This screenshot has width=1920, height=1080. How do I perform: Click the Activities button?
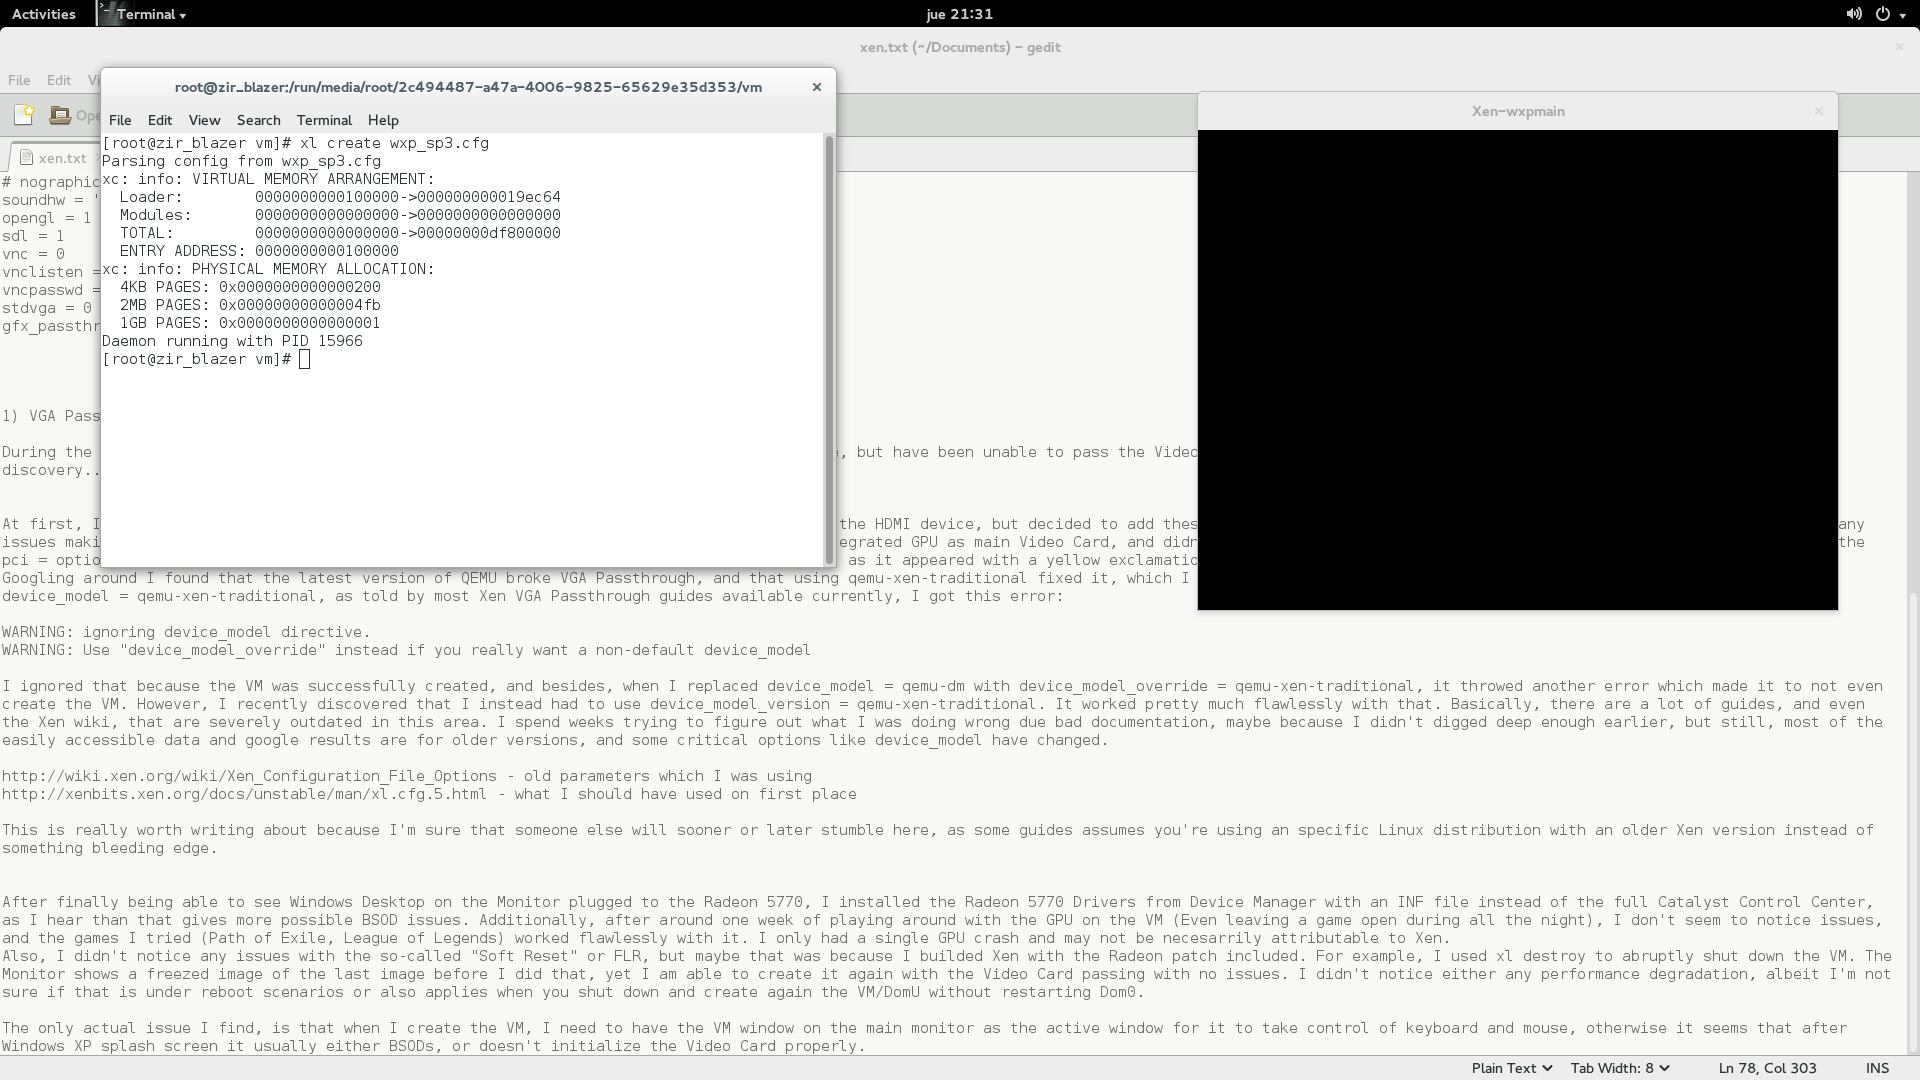(43, 14)
